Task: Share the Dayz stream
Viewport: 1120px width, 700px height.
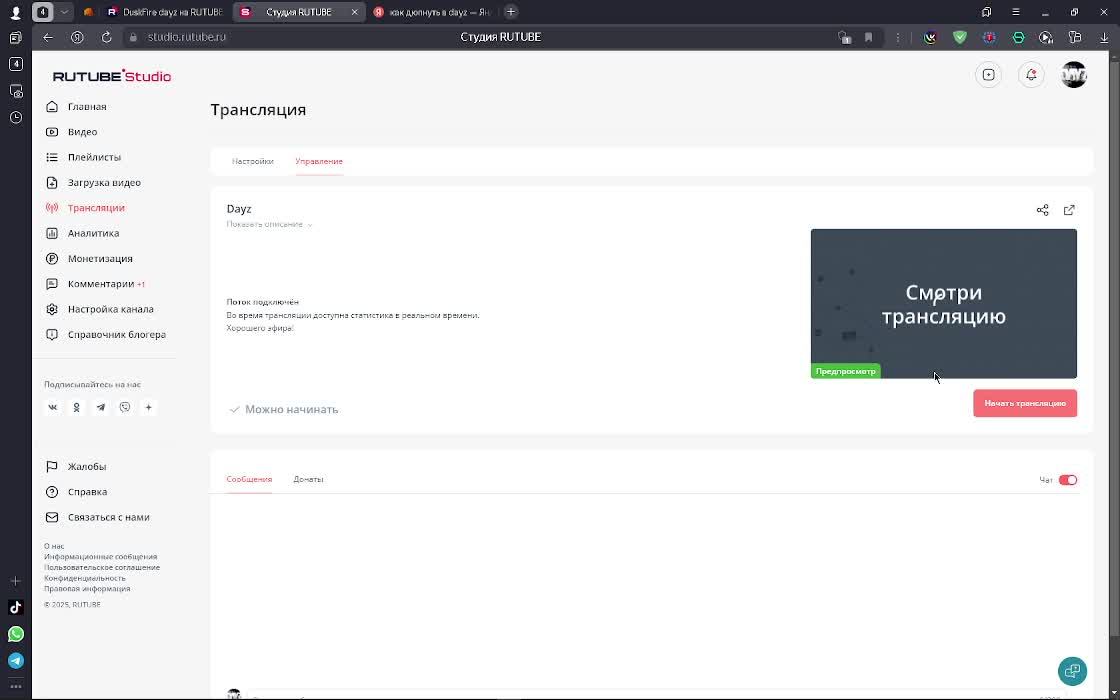Action: tap(1042, 210)
